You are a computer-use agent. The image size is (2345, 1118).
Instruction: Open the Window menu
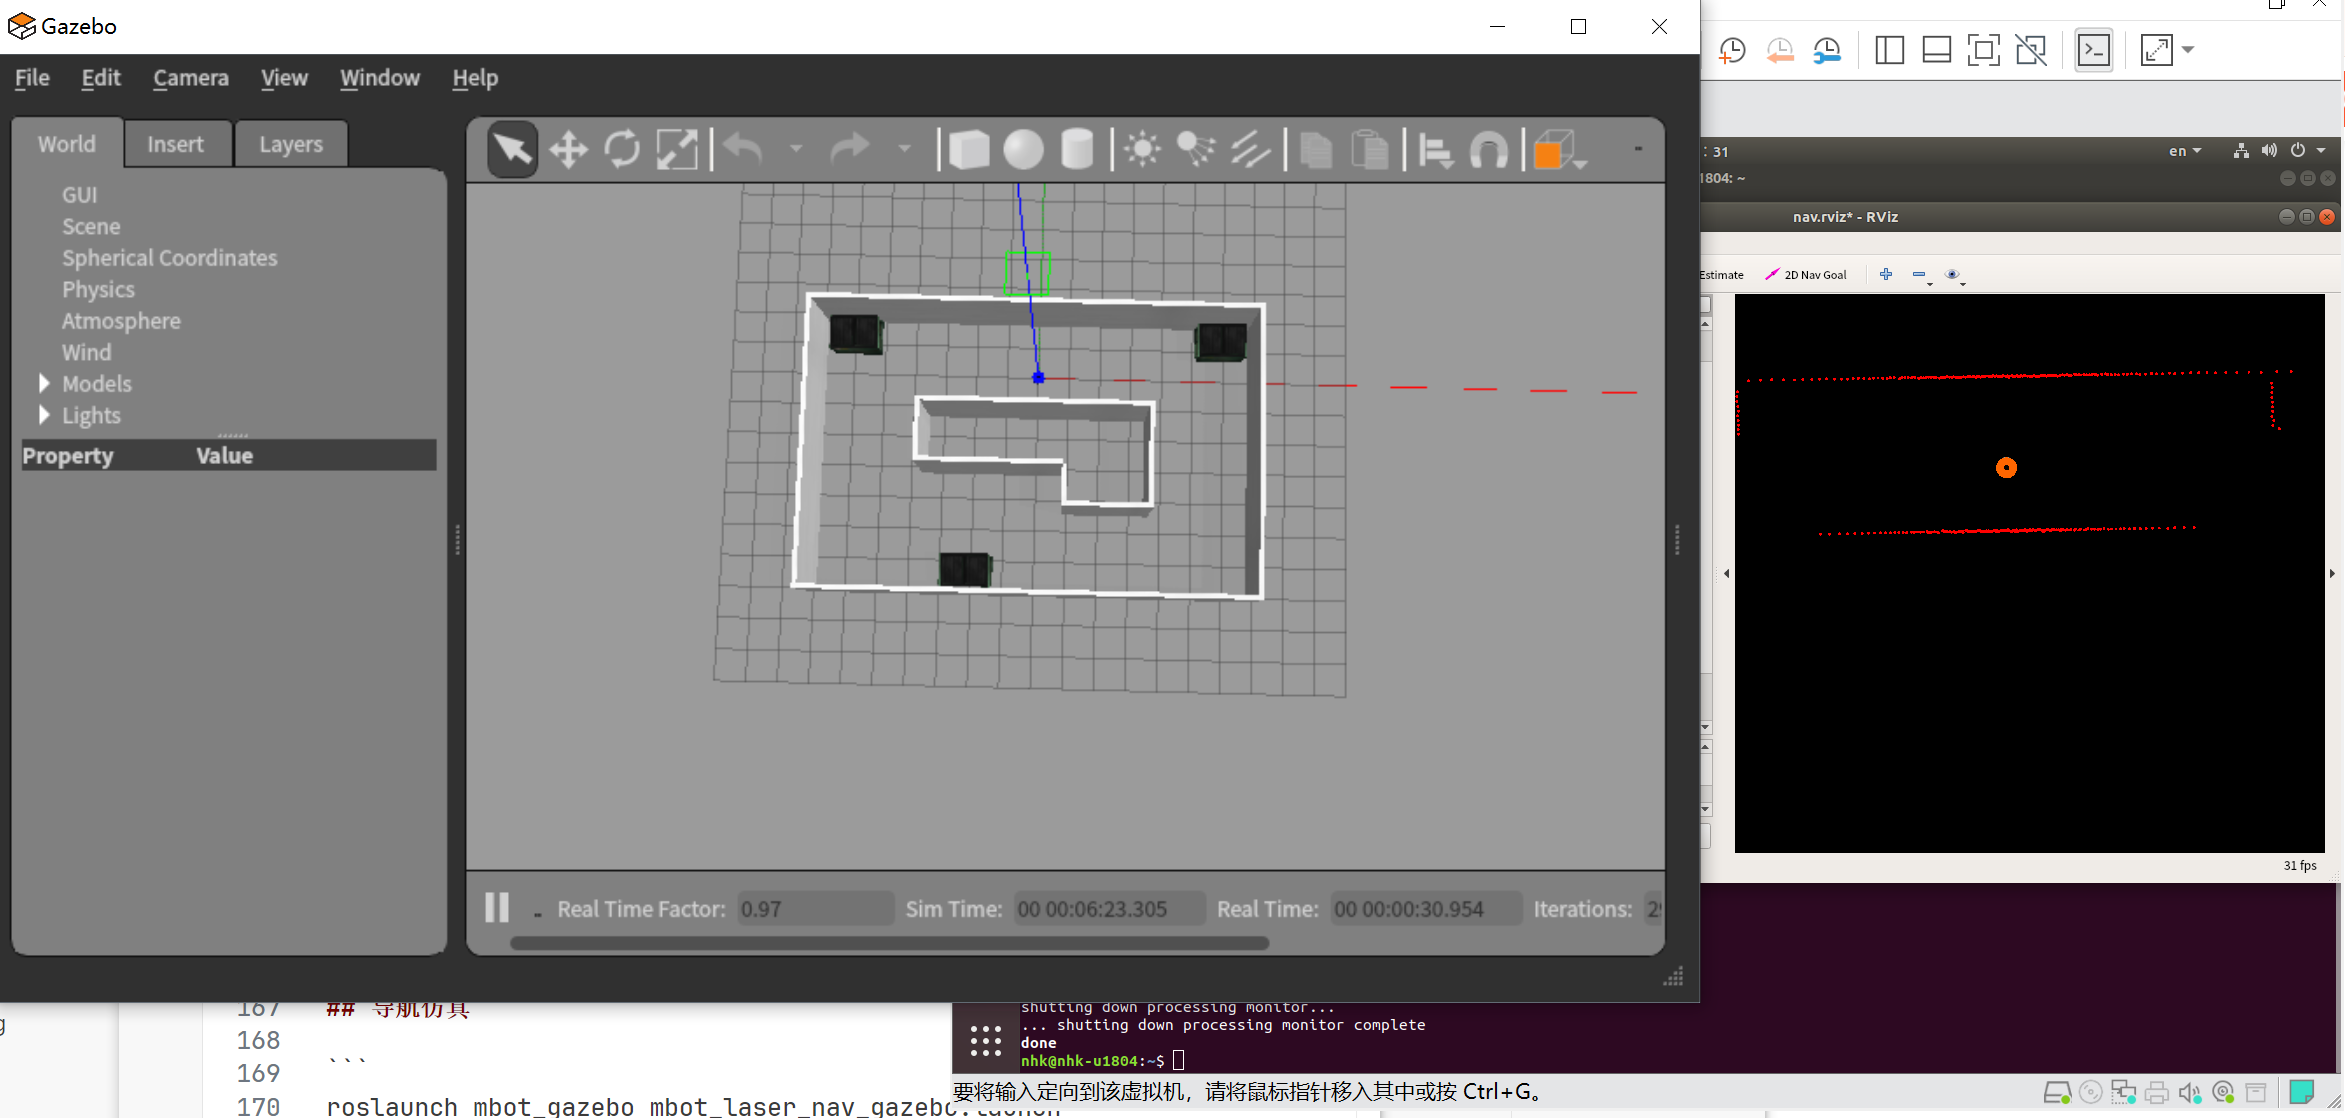(380, 78)
